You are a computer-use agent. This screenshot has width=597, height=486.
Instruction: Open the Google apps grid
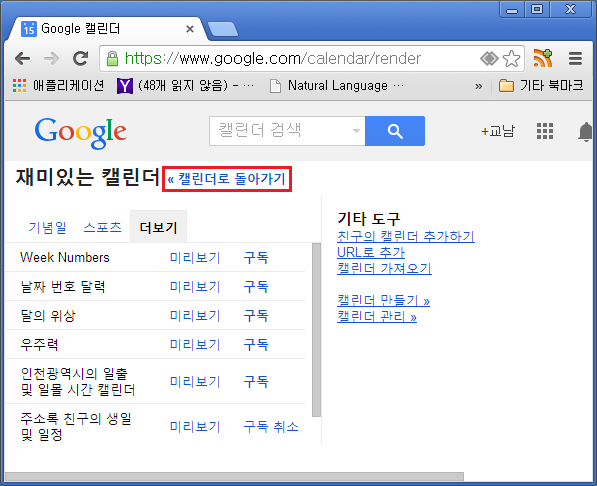click(545, 131)
